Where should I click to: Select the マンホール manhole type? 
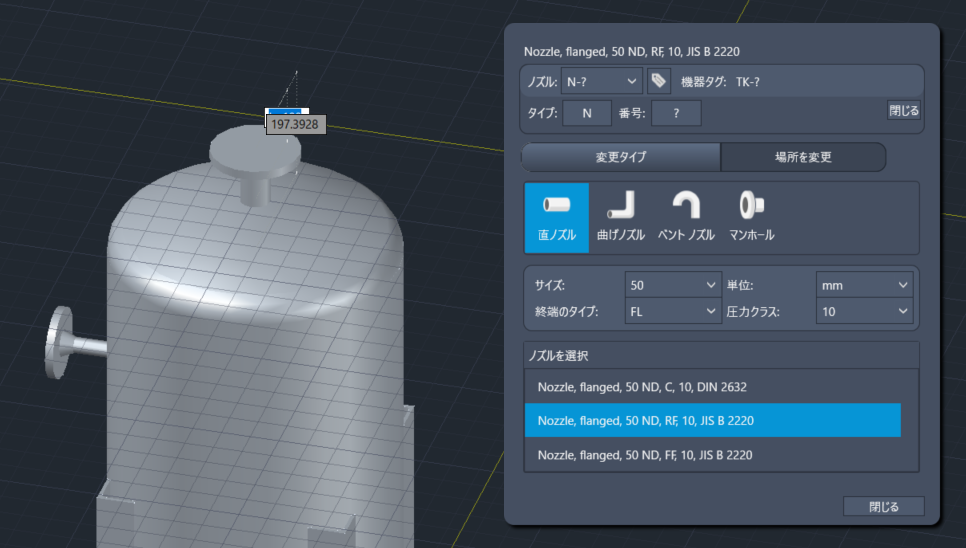tap(752, 217)
